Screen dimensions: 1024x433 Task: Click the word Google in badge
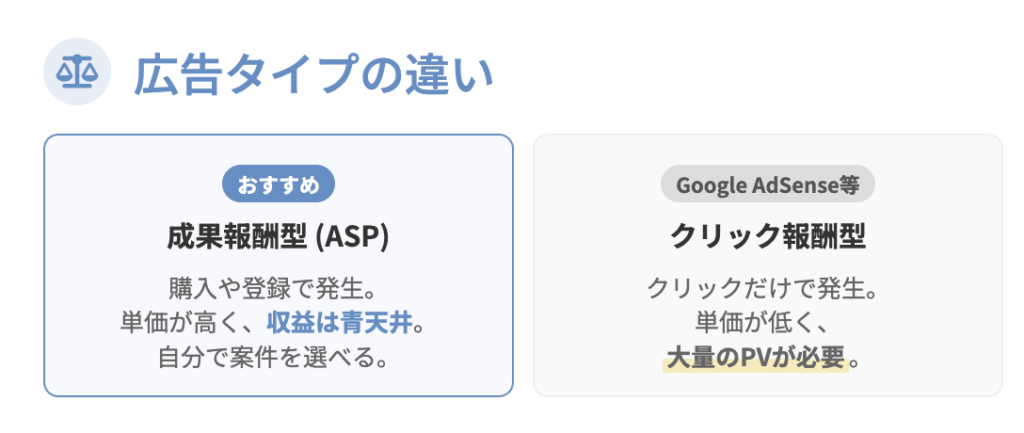click(708, 184)
